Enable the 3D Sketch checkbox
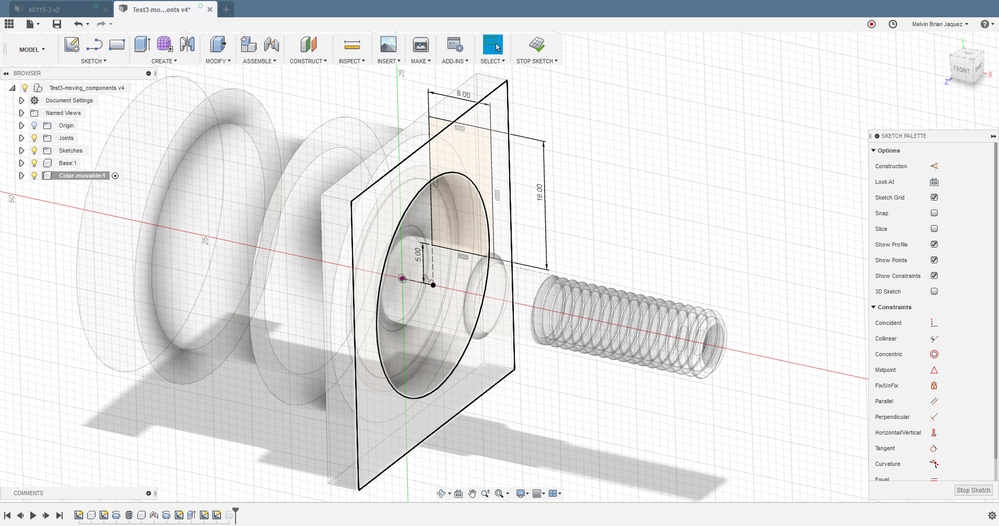 point(934,291)
